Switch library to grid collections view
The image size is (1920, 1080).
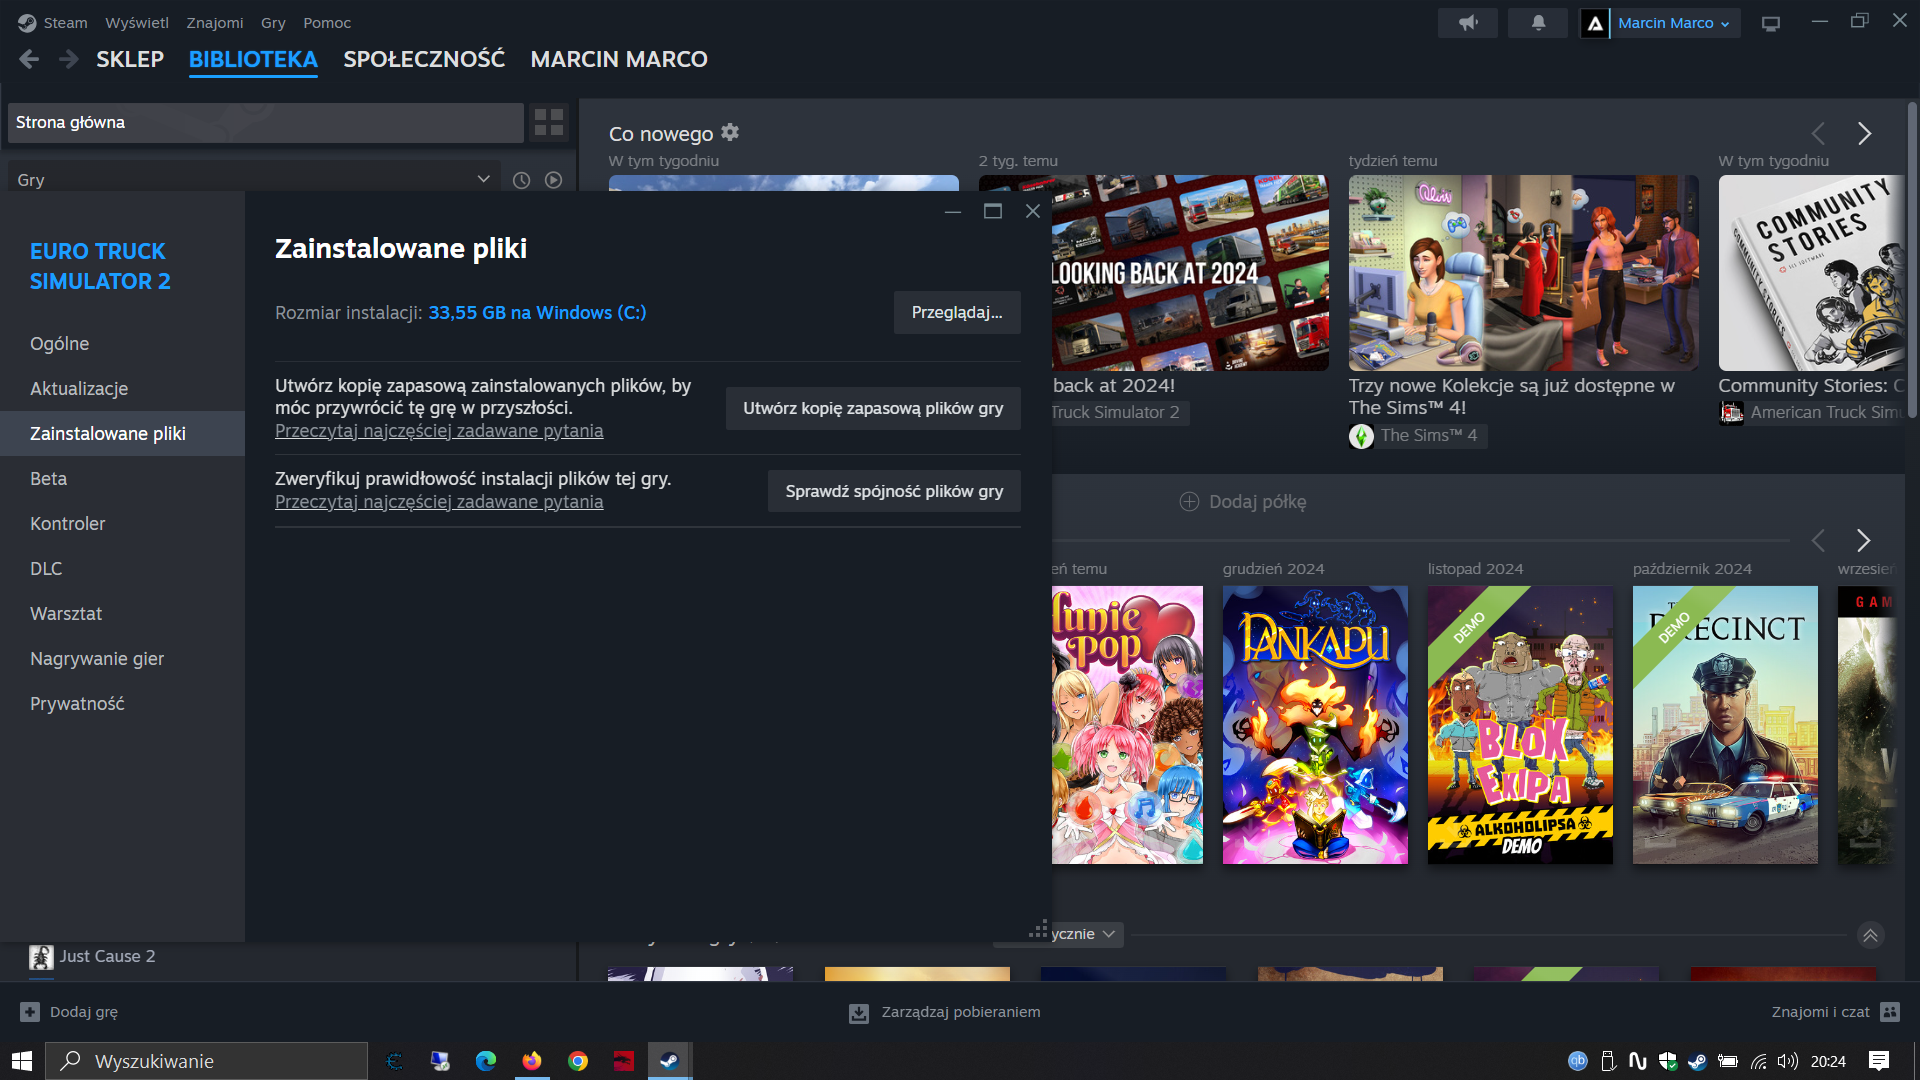pyautogui.click(x=549, y=122)
